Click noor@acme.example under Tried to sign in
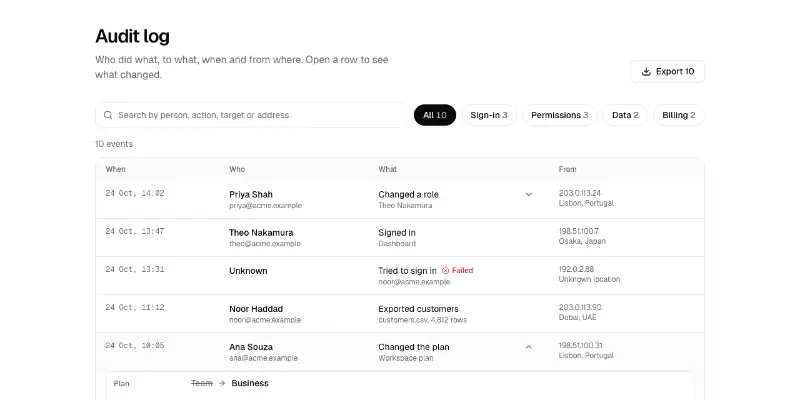This screenshot has height=400, width=800. pos(414,282)
